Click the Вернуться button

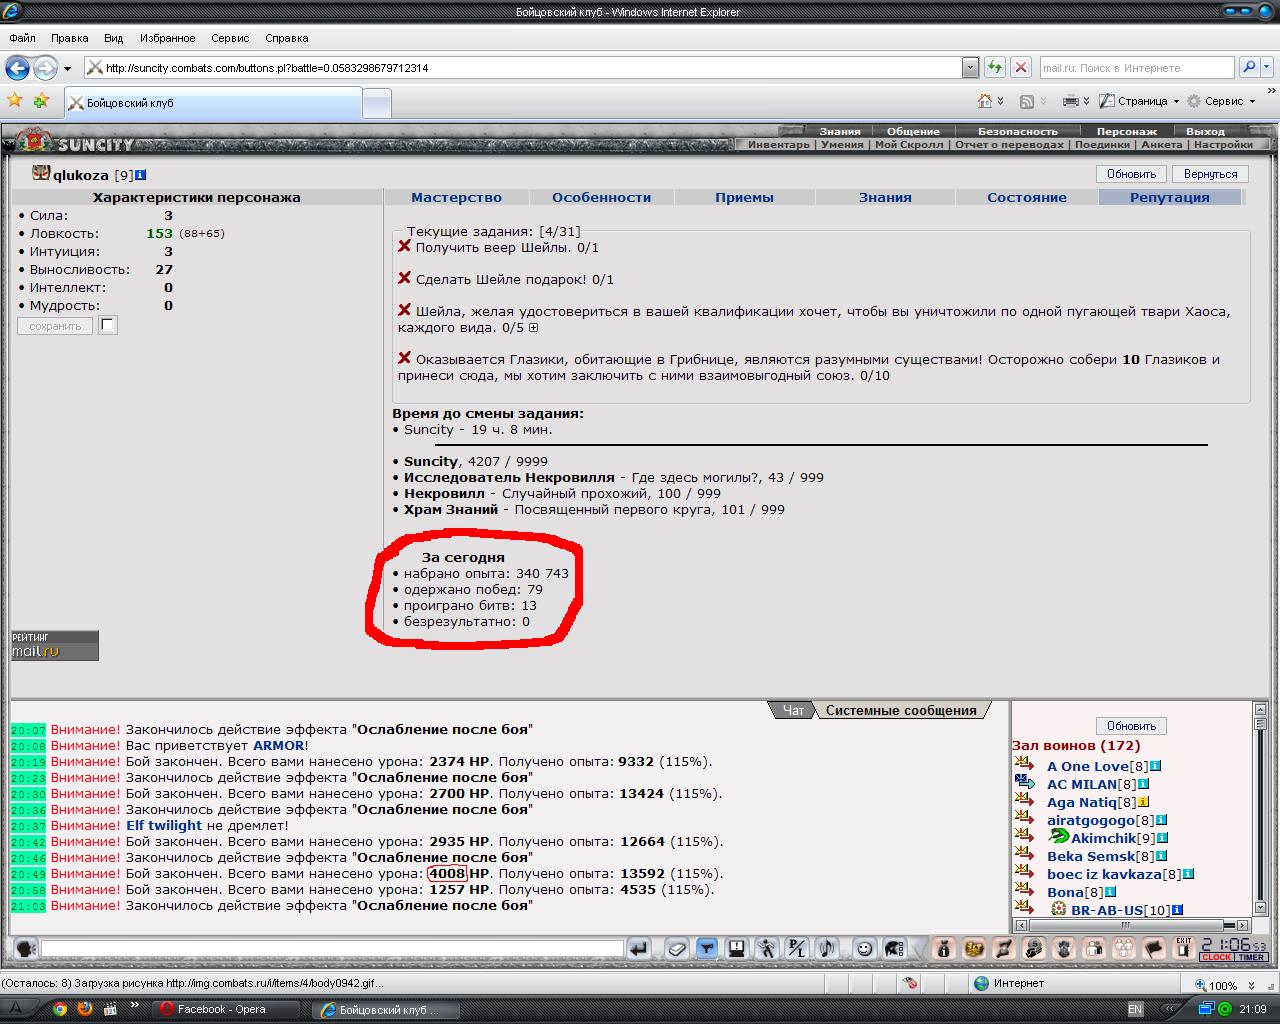pos(1210,174)
